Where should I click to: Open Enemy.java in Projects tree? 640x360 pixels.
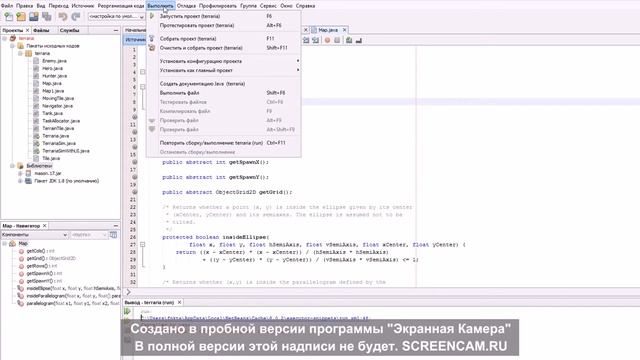coord(54,61)
